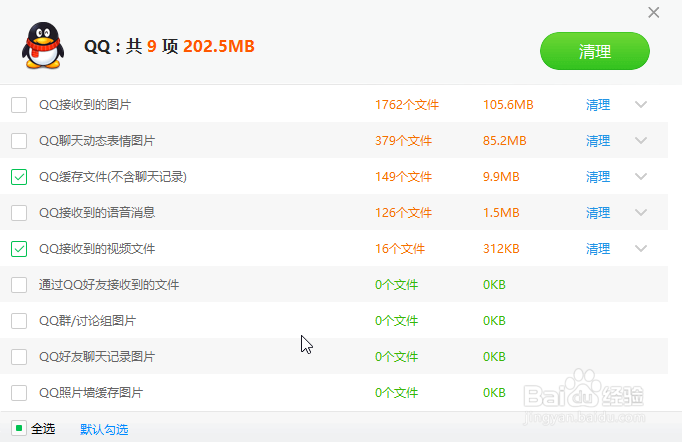Viewport: 682px width, 442px height.
Task: Click the 9.9MB size value
Action: pyautogui.click(x=501, y=177)
